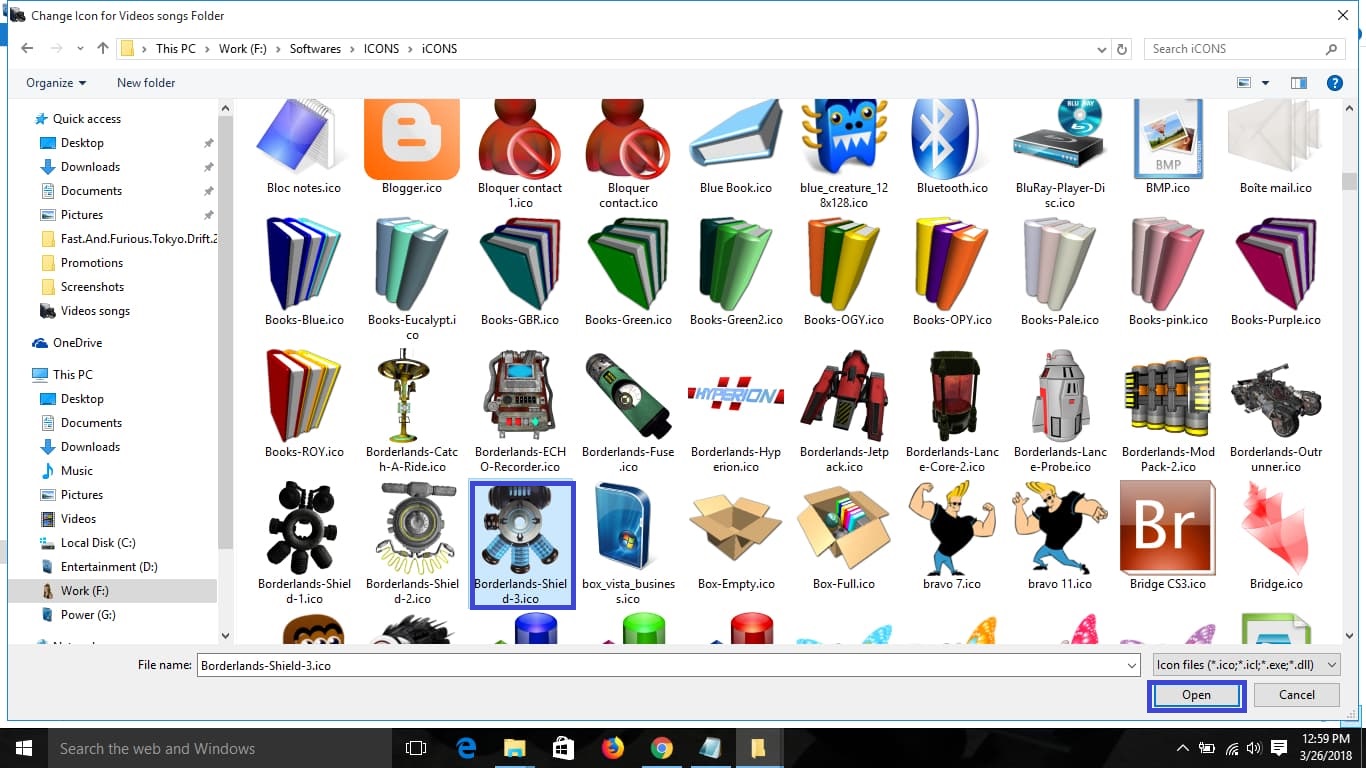Screen dimensions: 1366x768
Task: Select the BMP.ico image icon
Action: (x=1167, y=138)
